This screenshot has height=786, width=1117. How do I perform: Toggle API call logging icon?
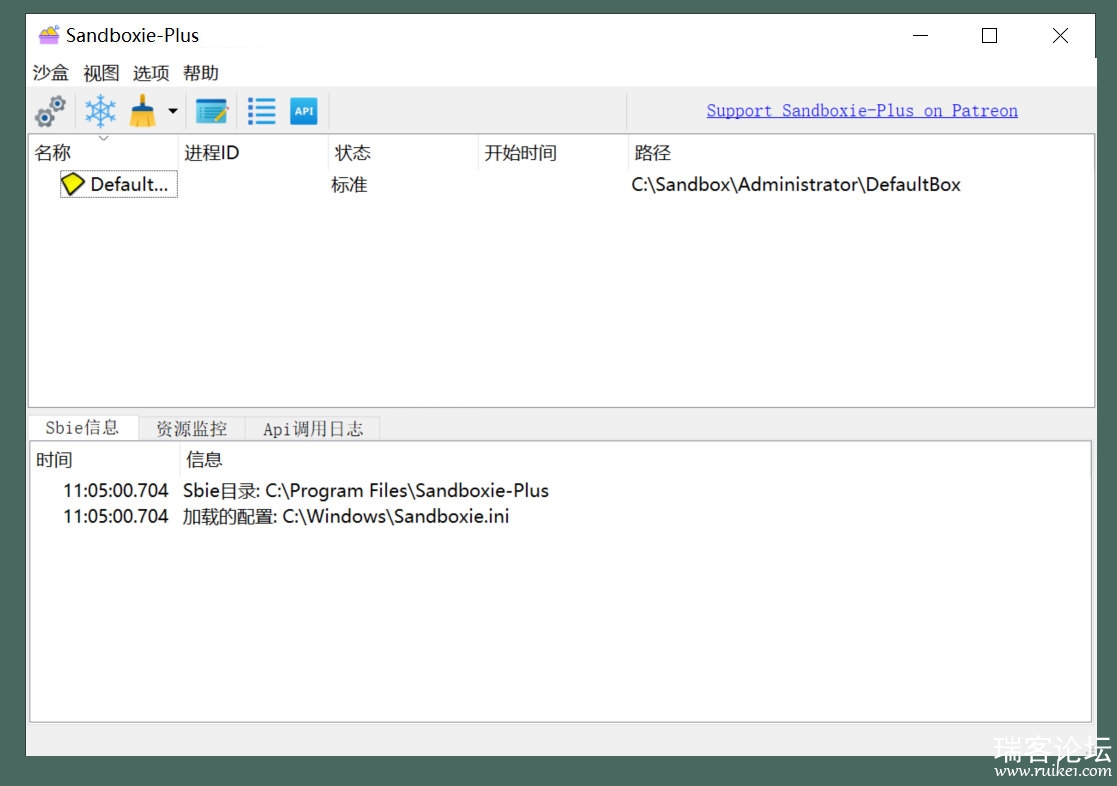[303, 111]
